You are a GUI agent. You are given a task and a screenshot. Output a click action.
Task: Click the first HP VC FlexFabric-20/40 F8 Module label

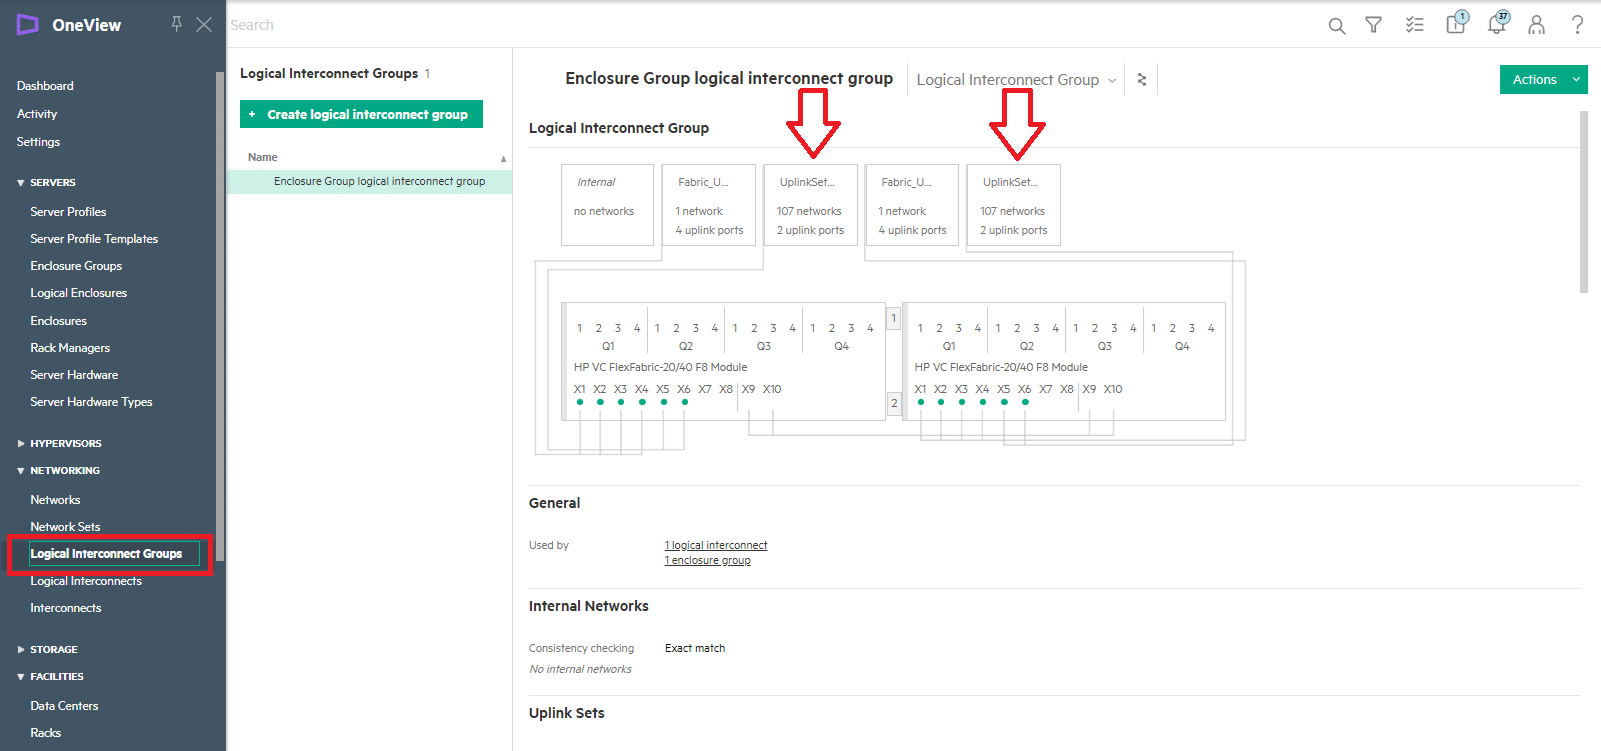tap(660, 367)
